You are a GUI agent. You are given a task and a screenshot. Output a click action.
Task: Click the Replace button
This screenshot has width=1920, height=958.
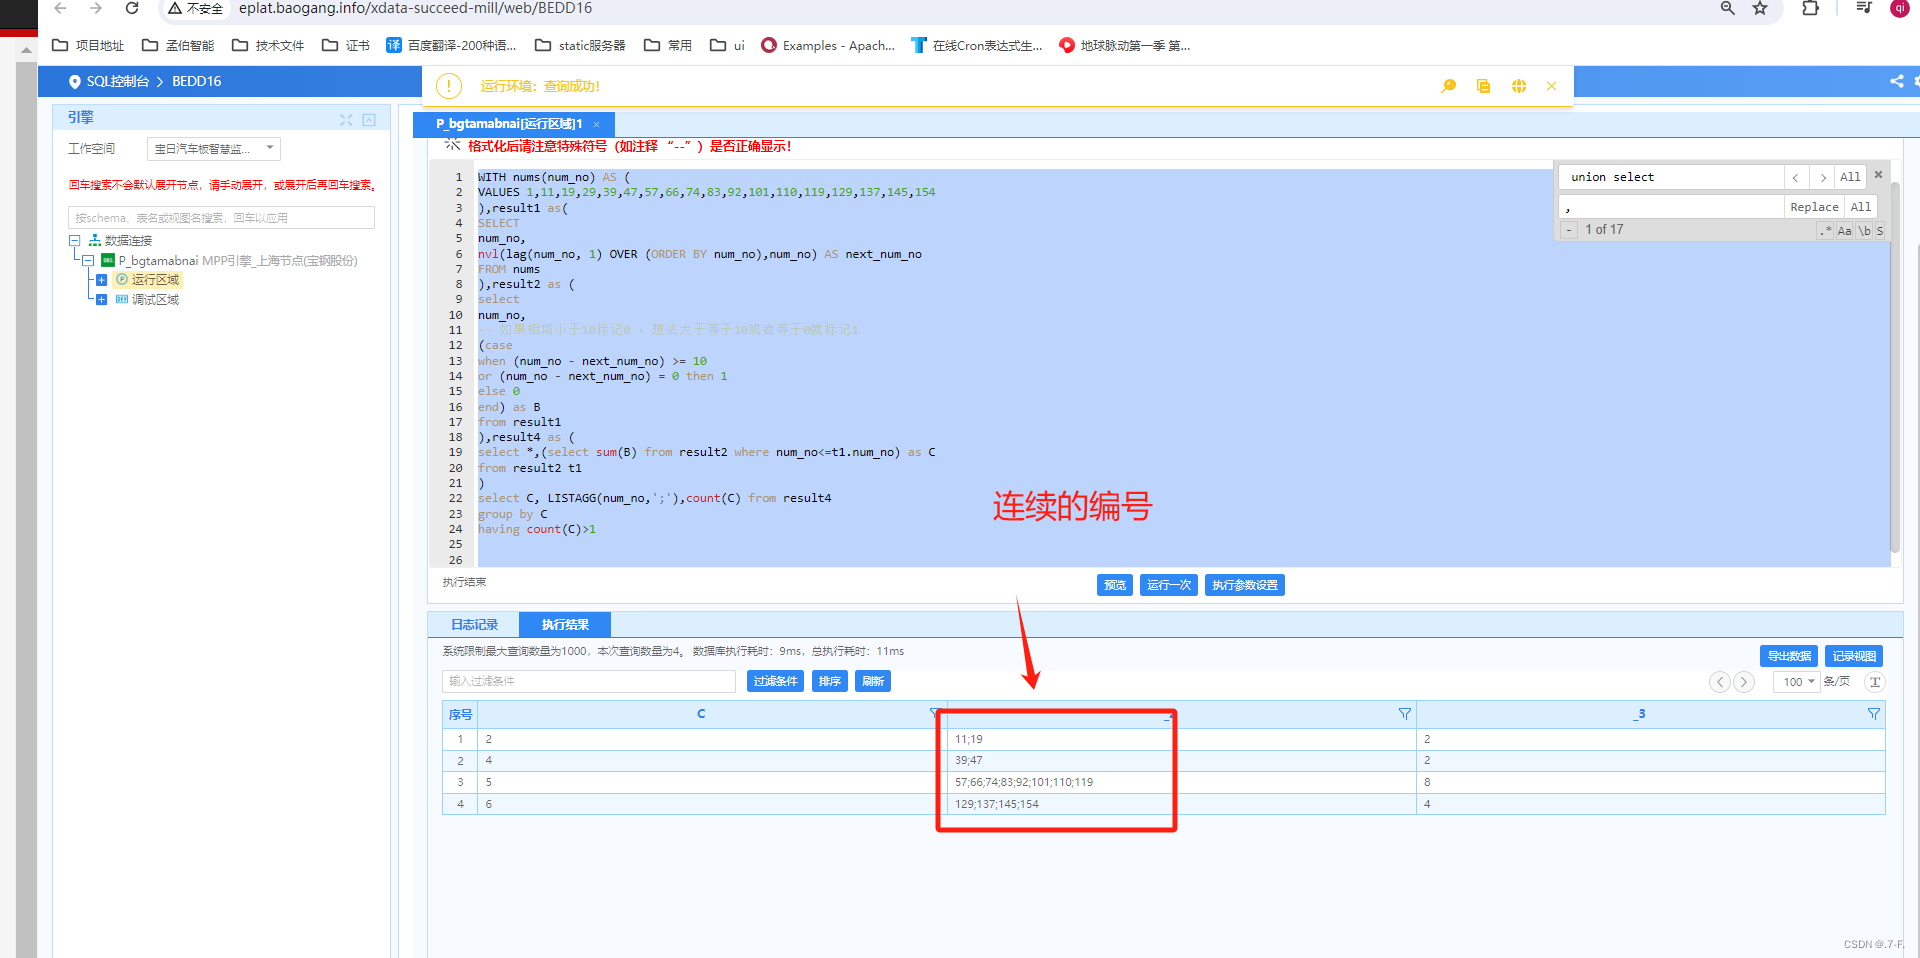1814,207
